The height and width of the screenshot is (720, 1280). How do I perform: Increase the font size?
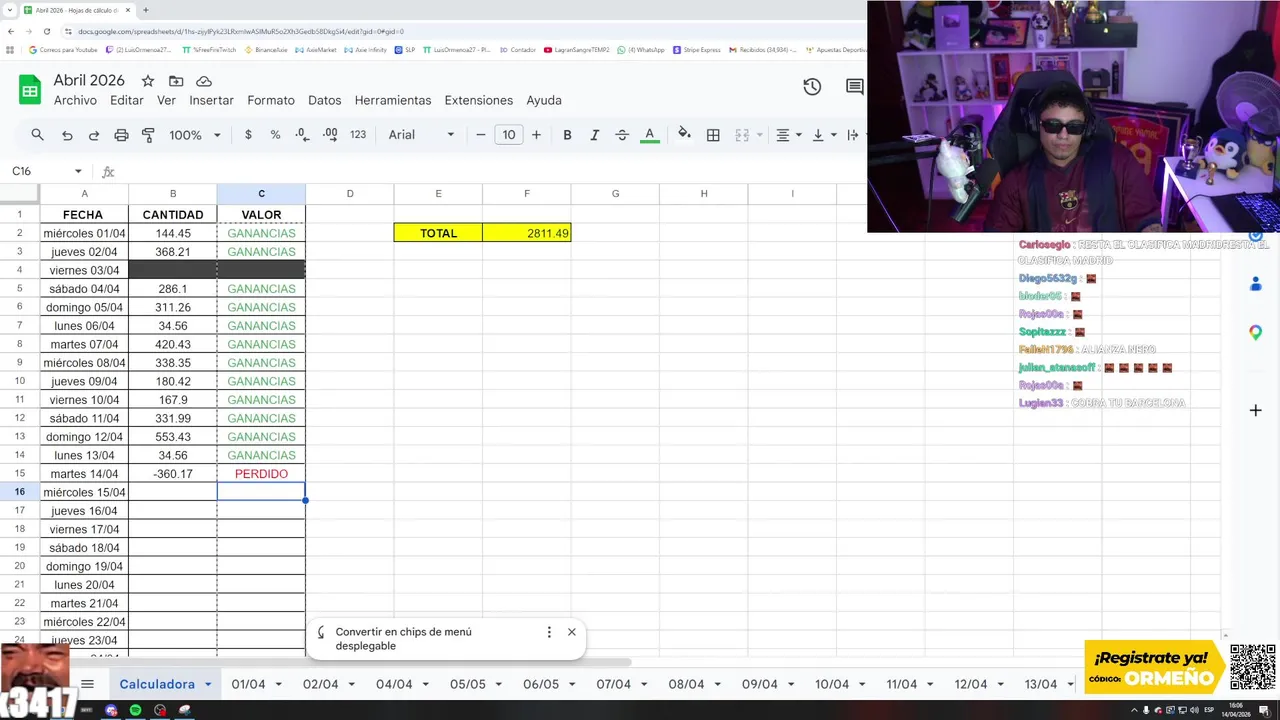click(536, 135)
